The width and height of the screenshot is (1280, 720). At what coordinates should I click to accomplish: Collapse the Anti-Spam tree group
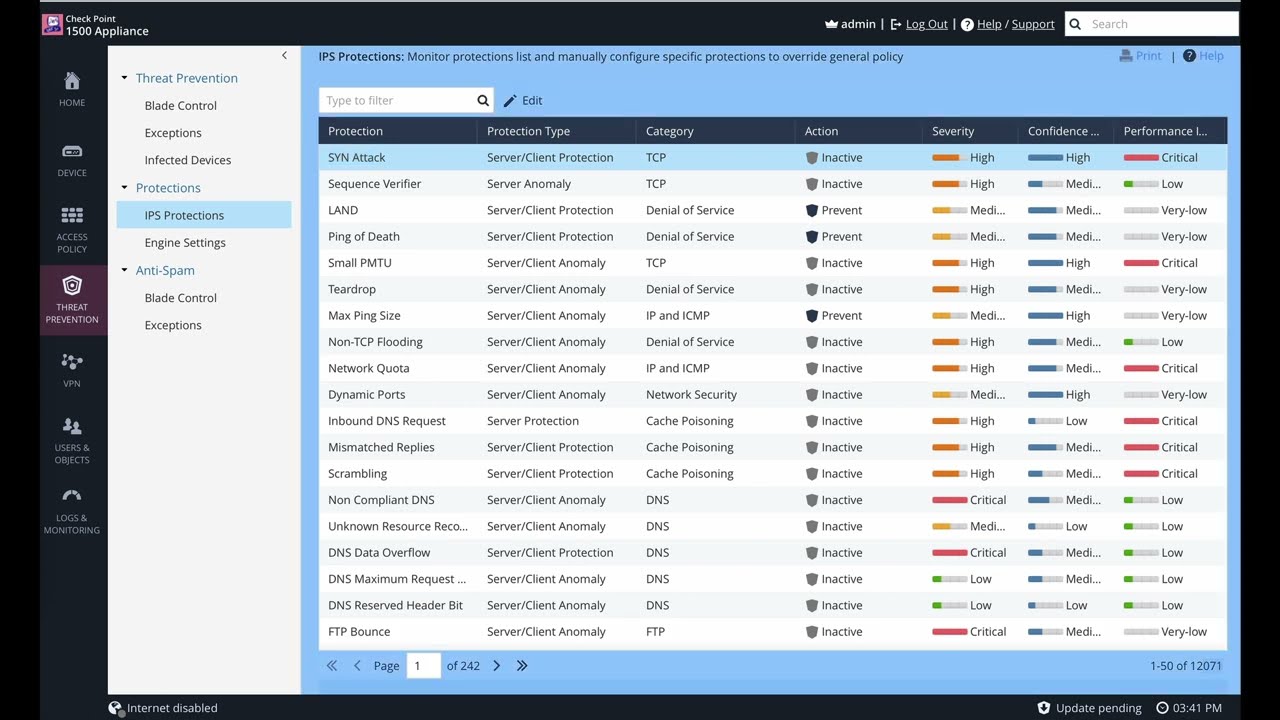tap(125, 271)
